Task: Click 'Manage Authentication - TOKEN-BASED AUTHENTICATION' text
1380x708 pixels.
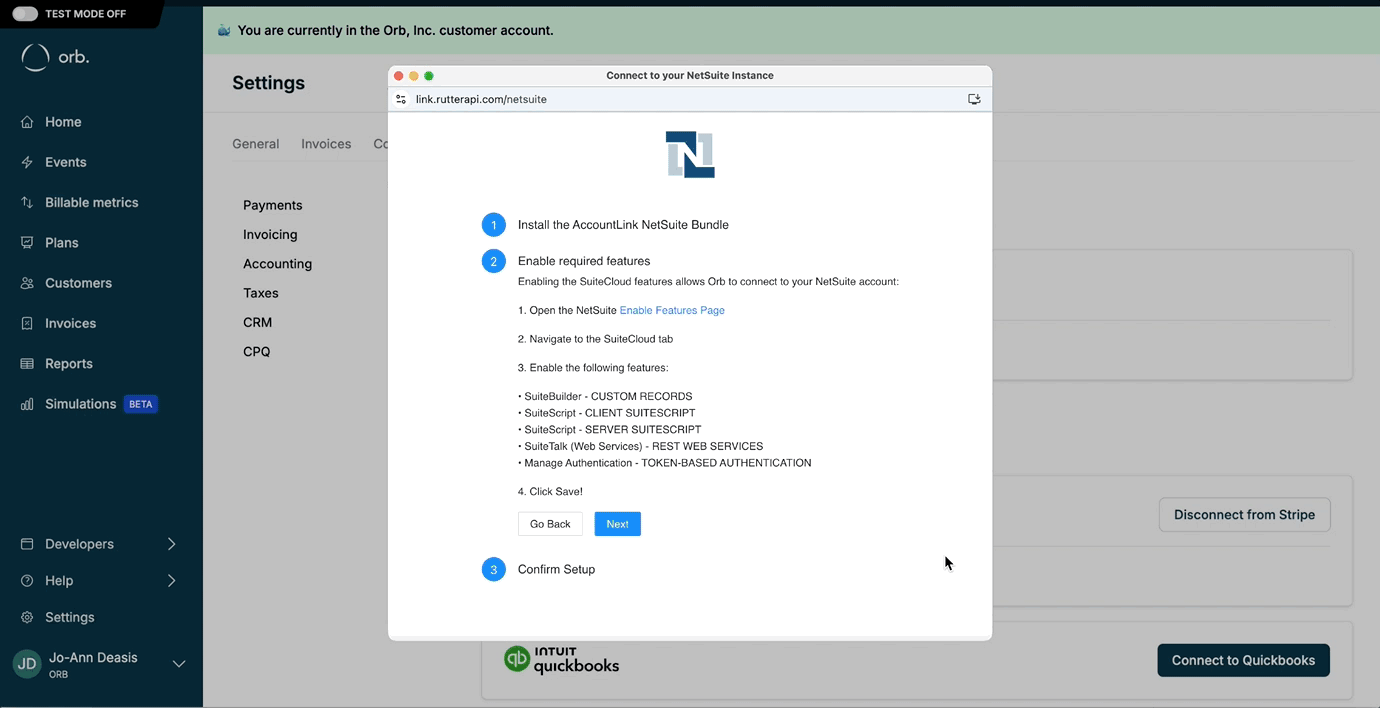Action: (x=668, y=463)
